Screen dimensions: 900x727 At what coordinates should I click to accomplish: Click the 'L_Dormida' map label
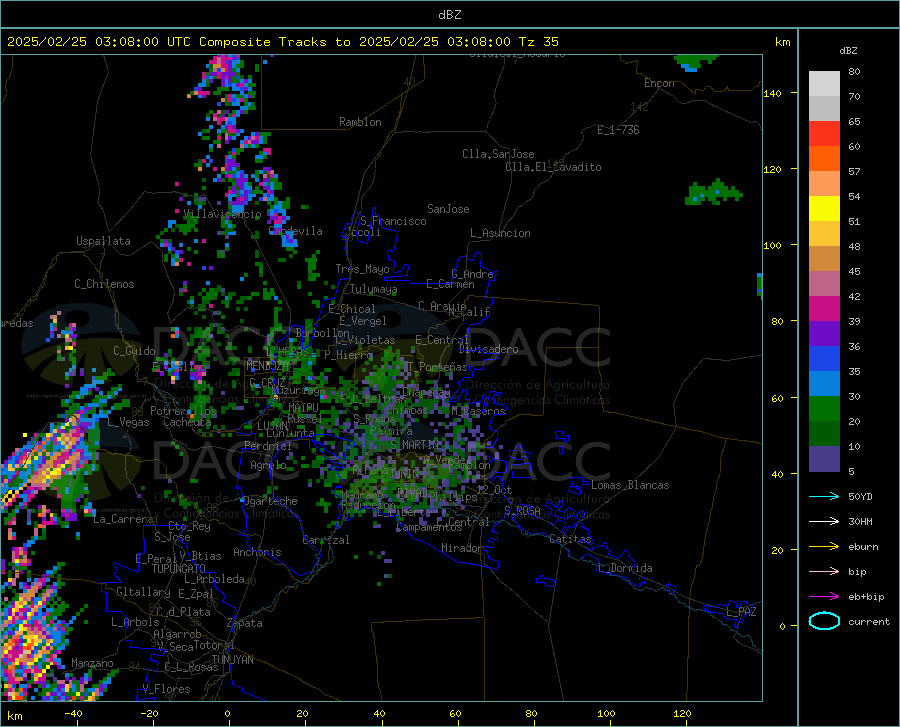(x=624, y=568)
